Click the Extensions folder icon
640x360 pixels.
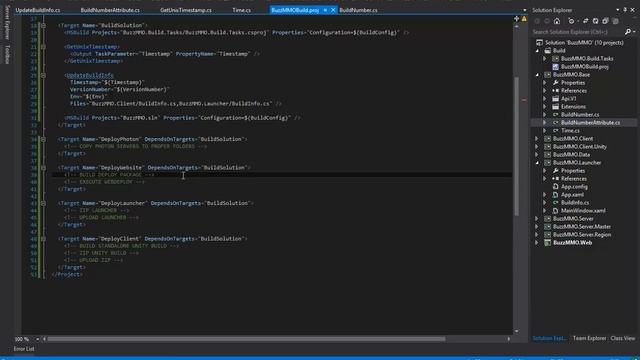pos(556,107)
